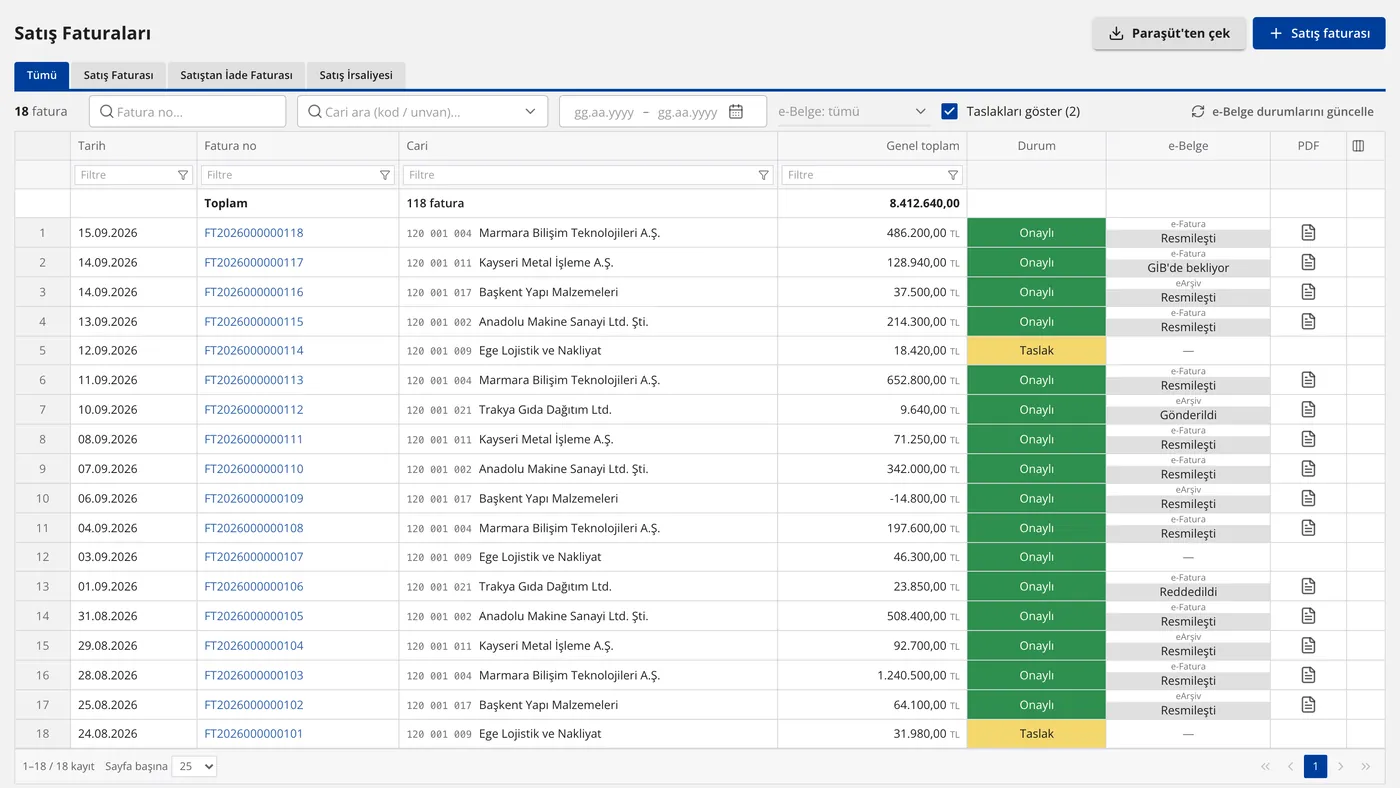Click the amount 1.240.500,00 cell

pyautogui.click(x=872, y=675)
